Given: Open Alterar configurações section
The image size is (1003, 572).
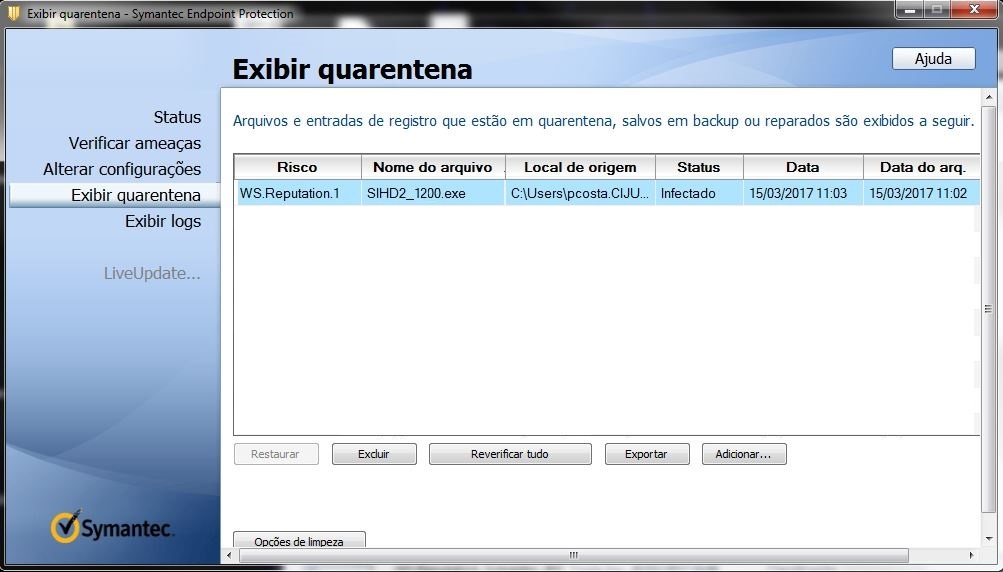Looking at the screenshot, I should pyautogui.click(x=122, y=169).
